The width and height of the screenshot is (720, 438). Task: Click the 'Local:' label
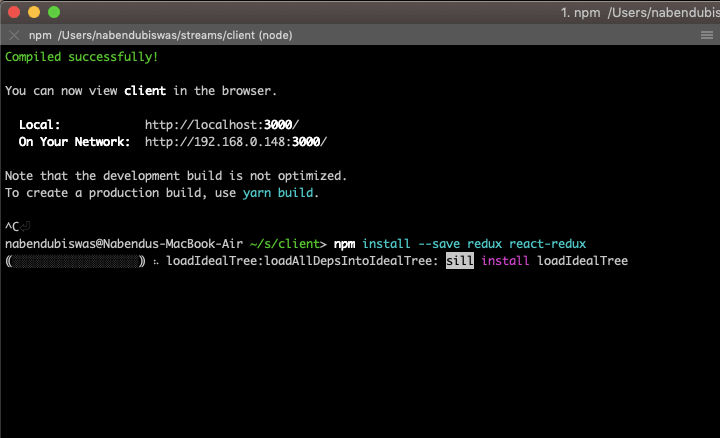click(x=39, y=125)
